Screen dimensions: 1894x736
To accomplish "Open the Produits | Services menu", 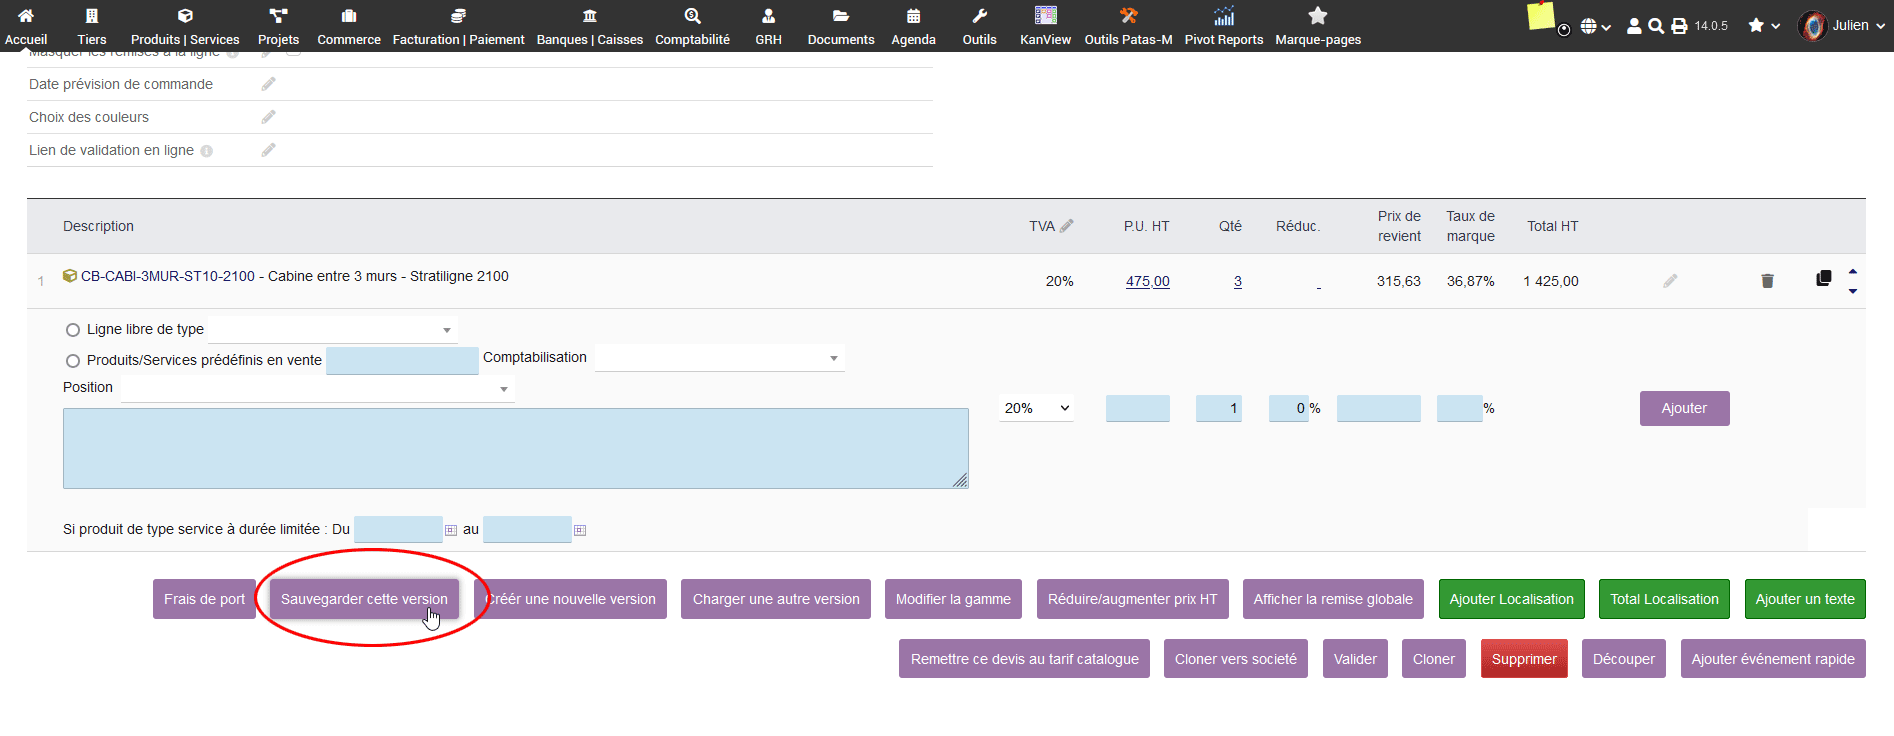I will [185, 26].
